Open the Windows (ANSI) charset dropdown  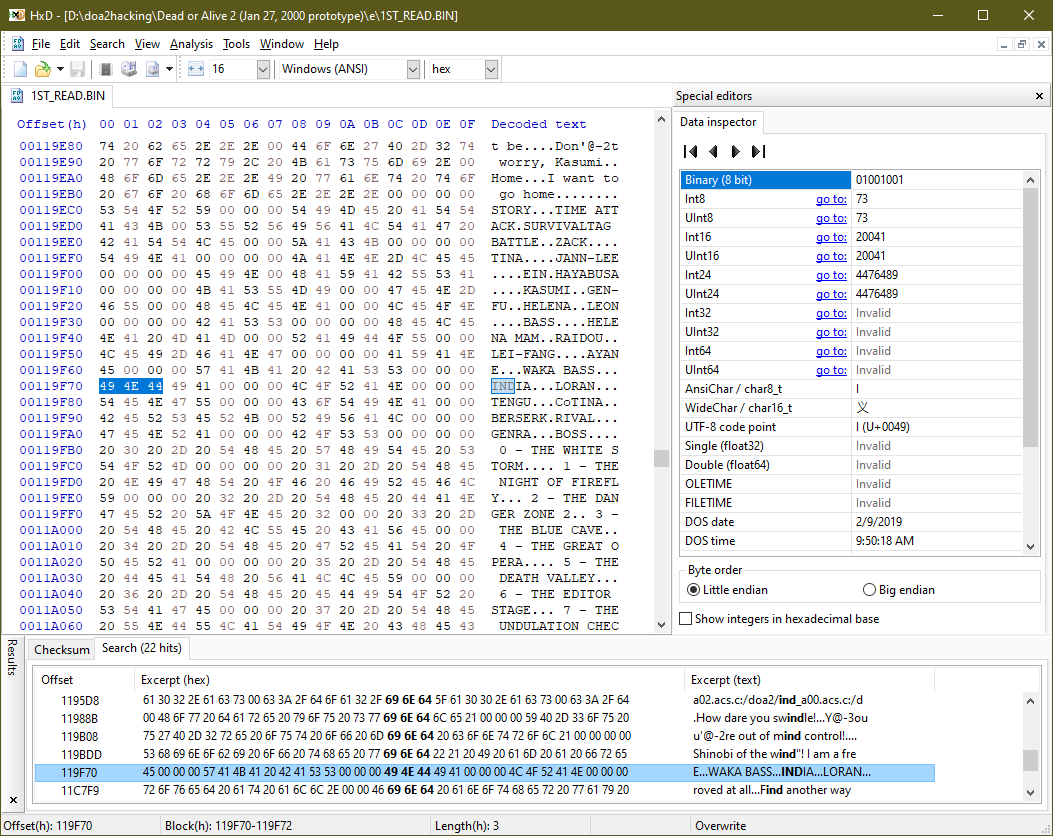[x=413, y=69]
